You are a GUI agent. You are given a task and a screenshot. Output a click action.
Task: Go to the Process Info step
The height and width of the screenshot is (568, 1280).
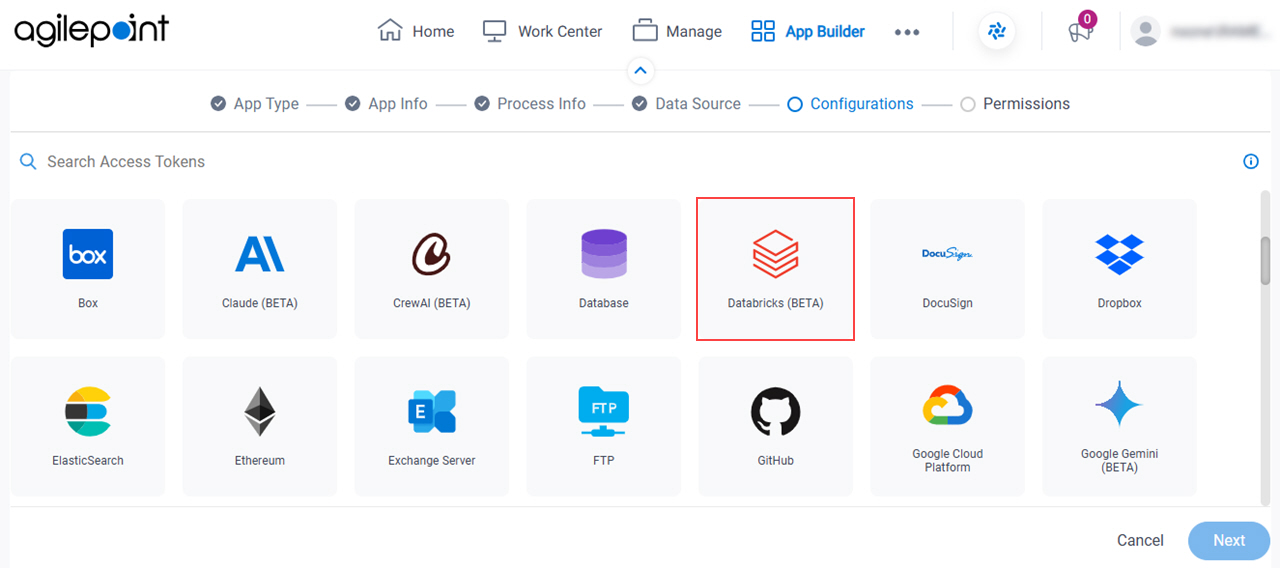[x=530, y=104]
